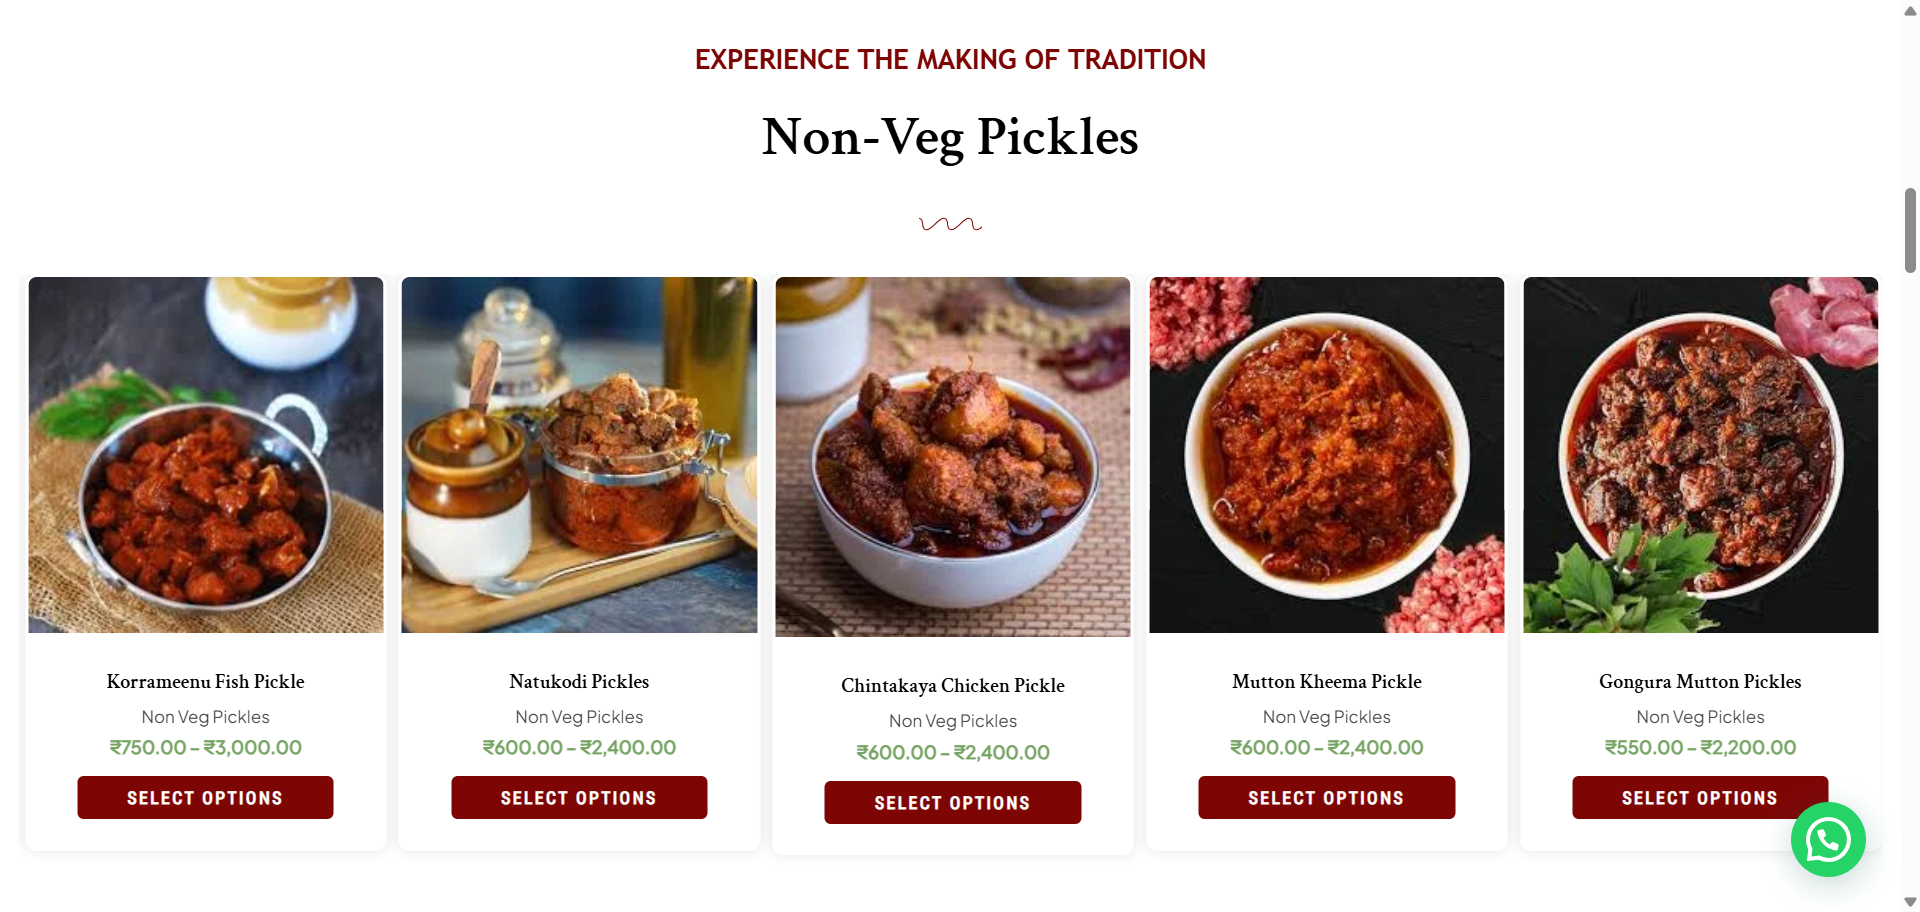The height and width of the screenshot is (912, 1920).
Task: Click the scroll up arrow
Action: tap(1910, 11)
